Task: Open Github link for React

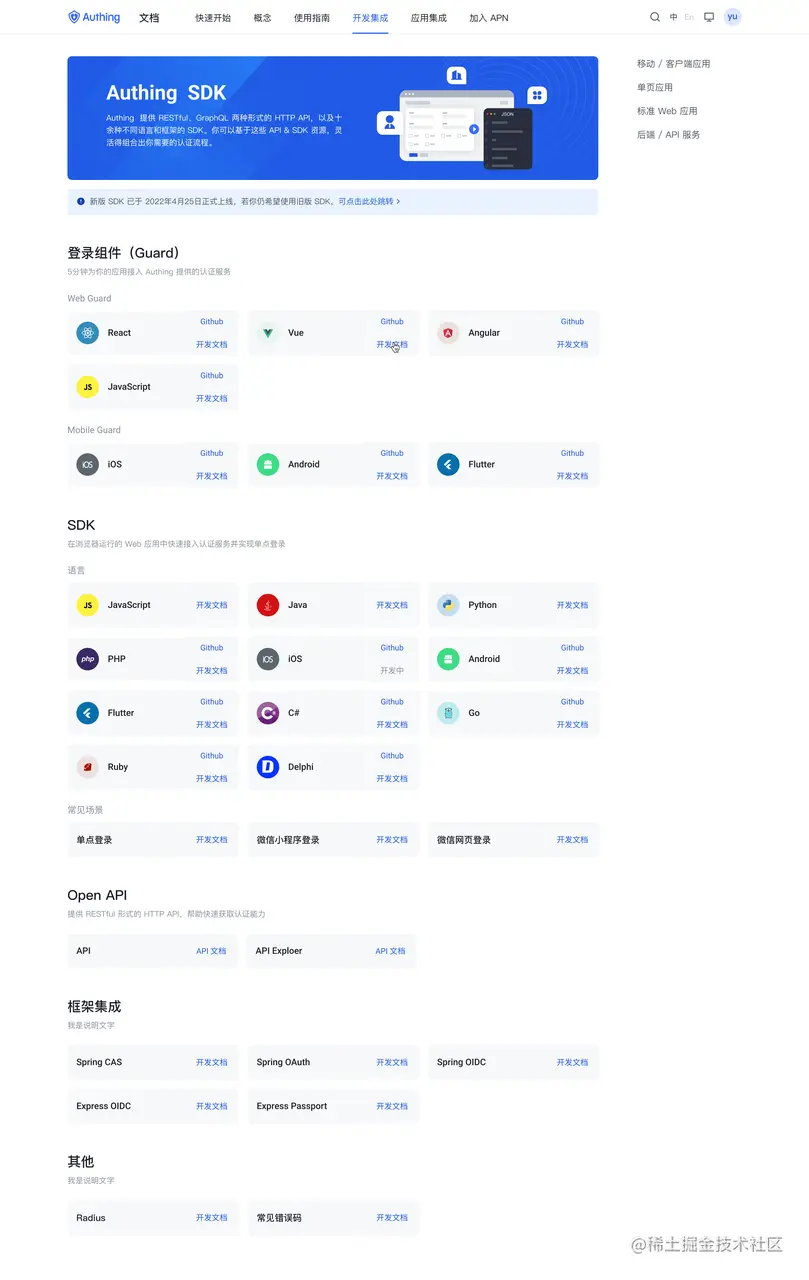Action: pos(212,322)
